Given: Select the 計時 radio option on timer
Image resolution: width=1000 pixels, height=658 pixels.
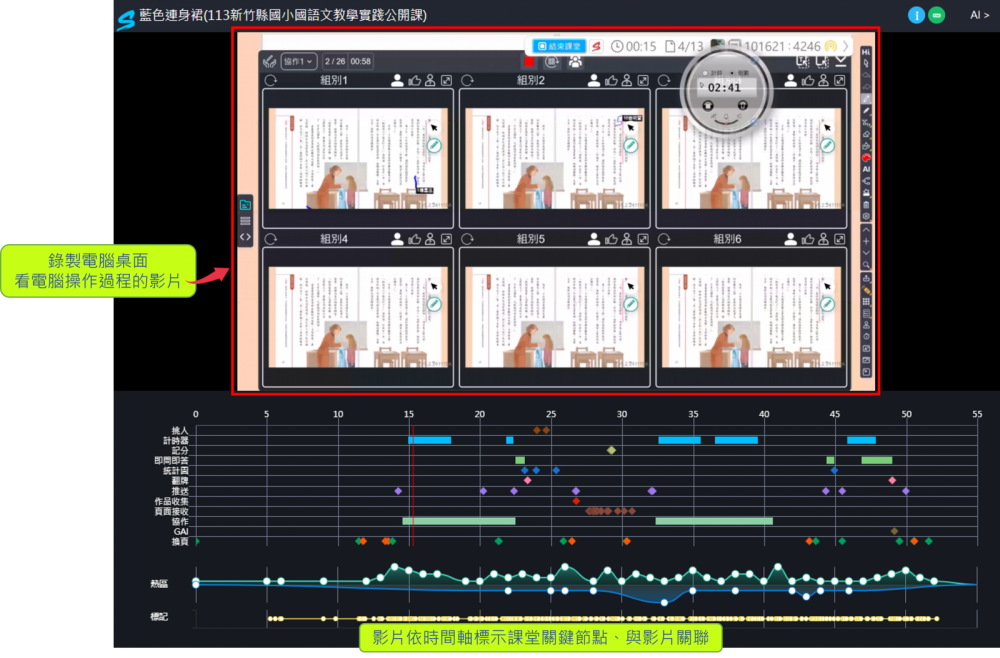Looking at the screenshot, I should (703, 73).
